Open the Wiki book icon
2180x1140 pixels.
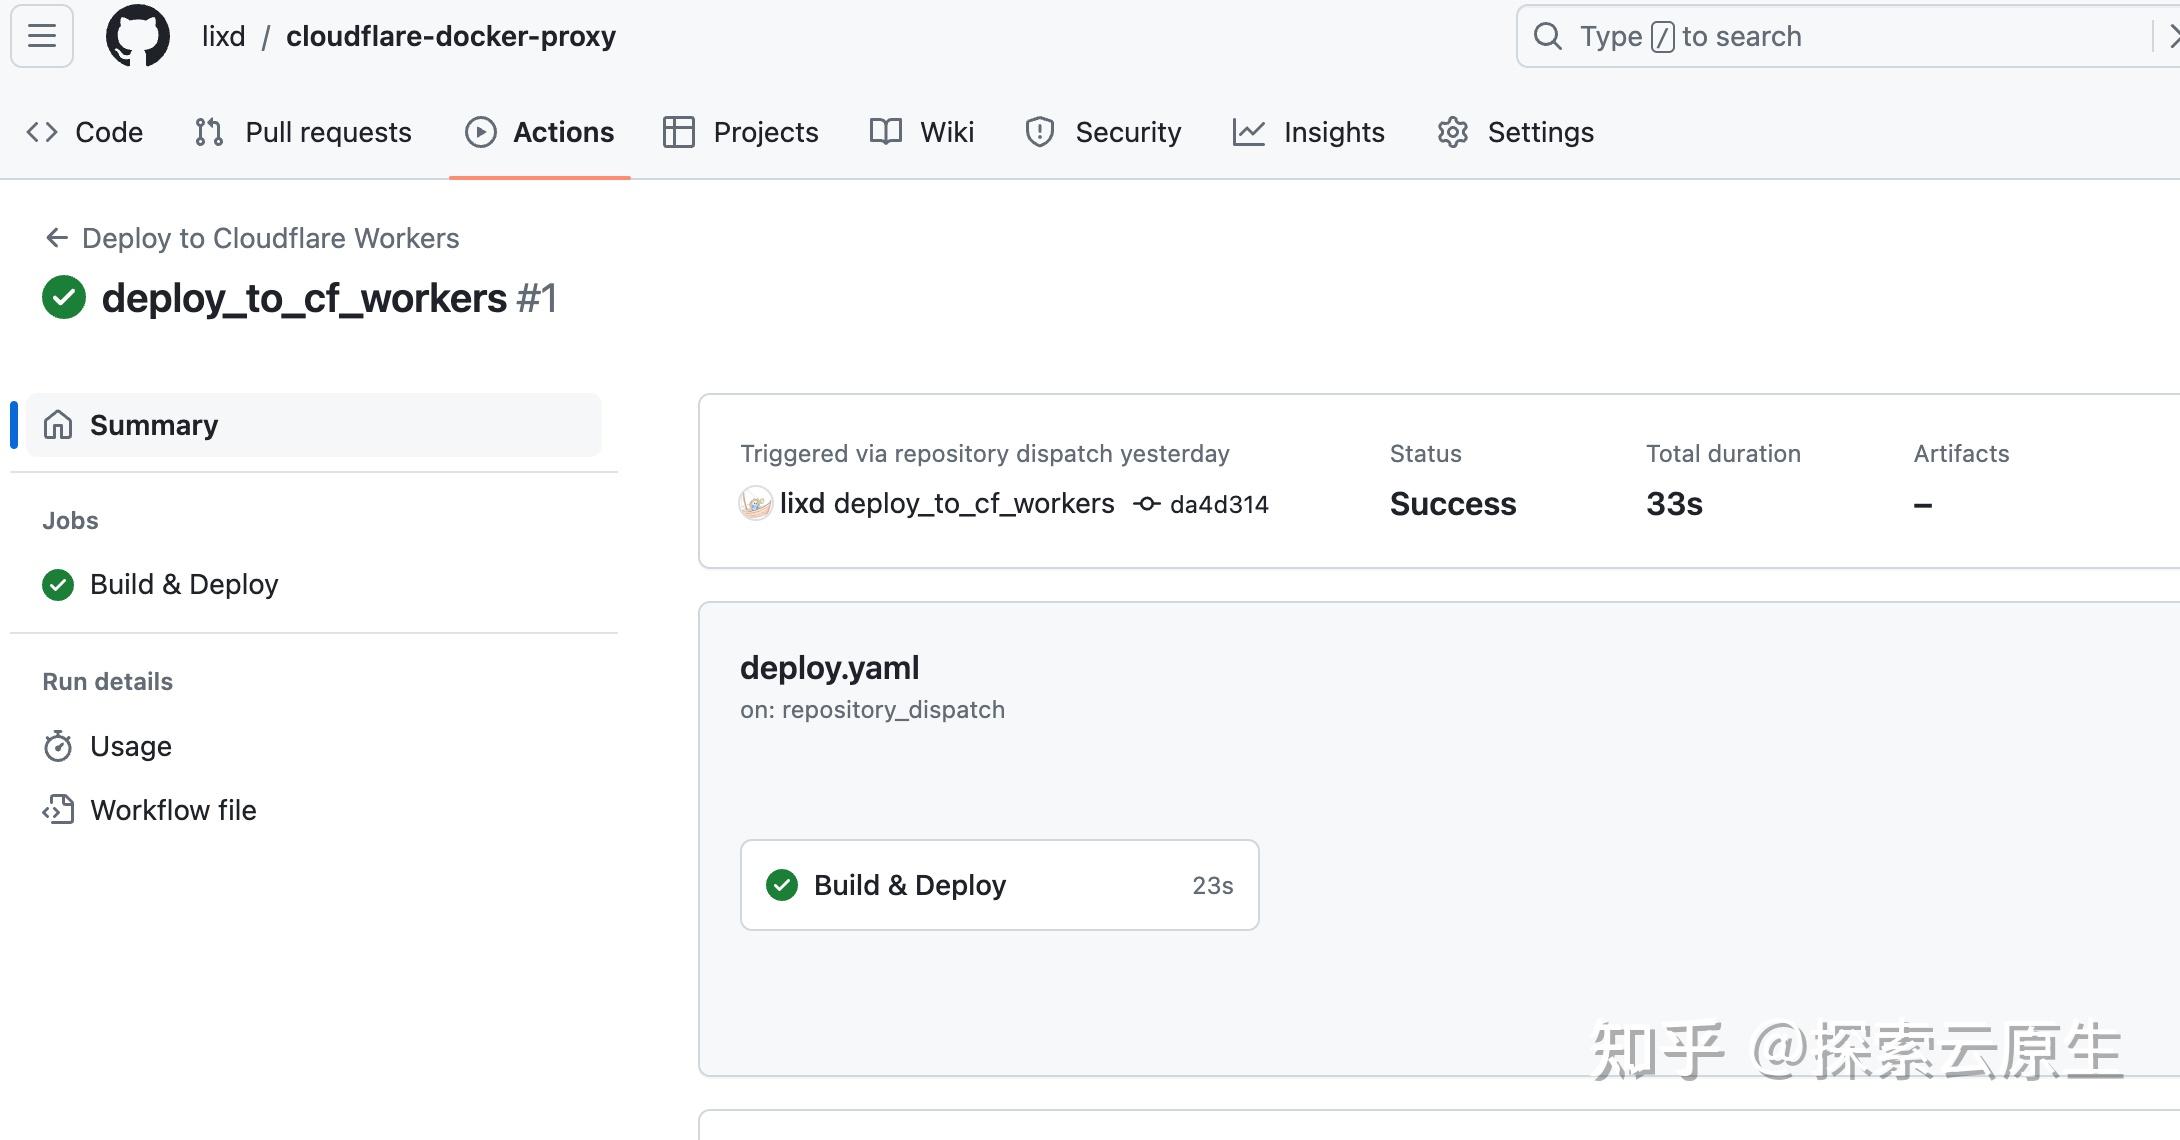(x=884, y=131)
